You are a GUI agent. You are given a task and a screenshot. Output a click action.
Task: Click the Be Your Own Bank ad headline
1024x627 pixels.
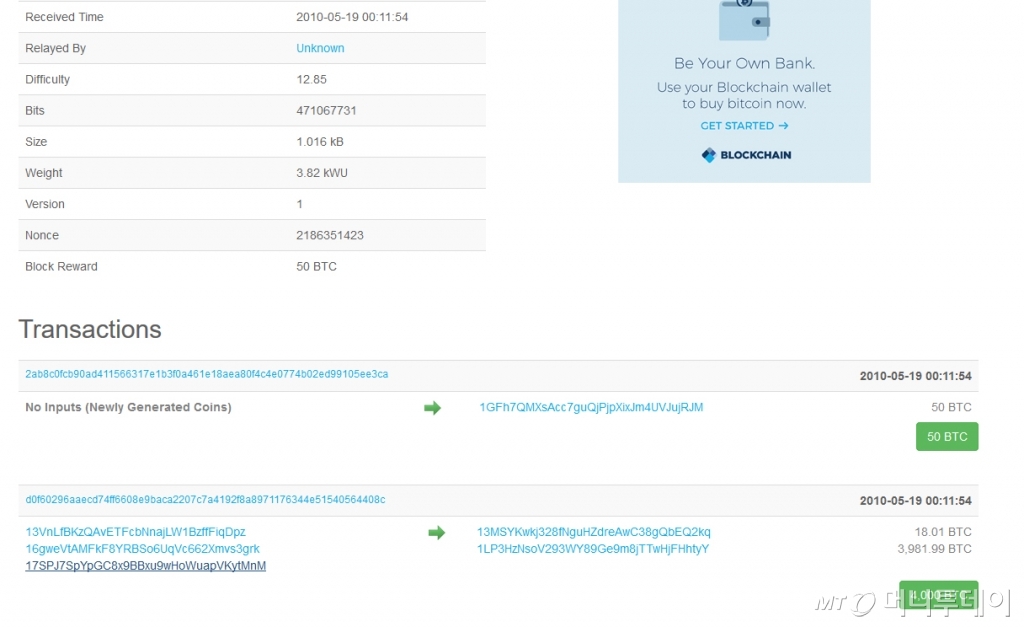[744, 63]
